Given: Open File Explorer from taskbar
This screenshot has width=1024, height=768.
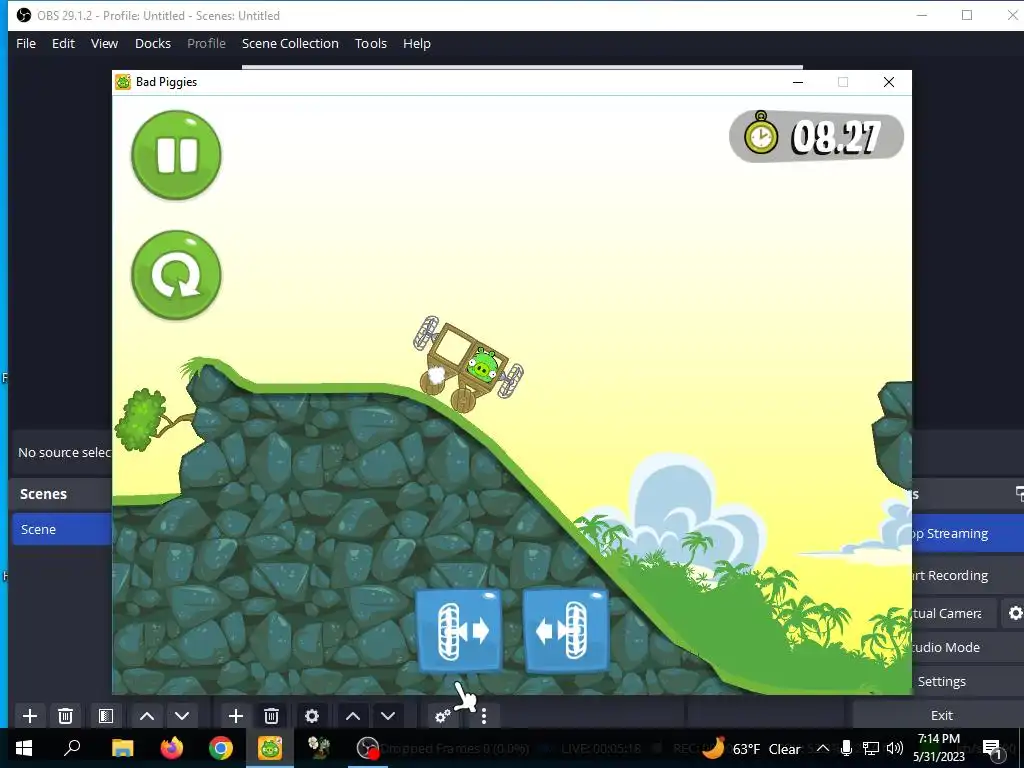Looking at the screenshot, I should [x=122, y=748].
